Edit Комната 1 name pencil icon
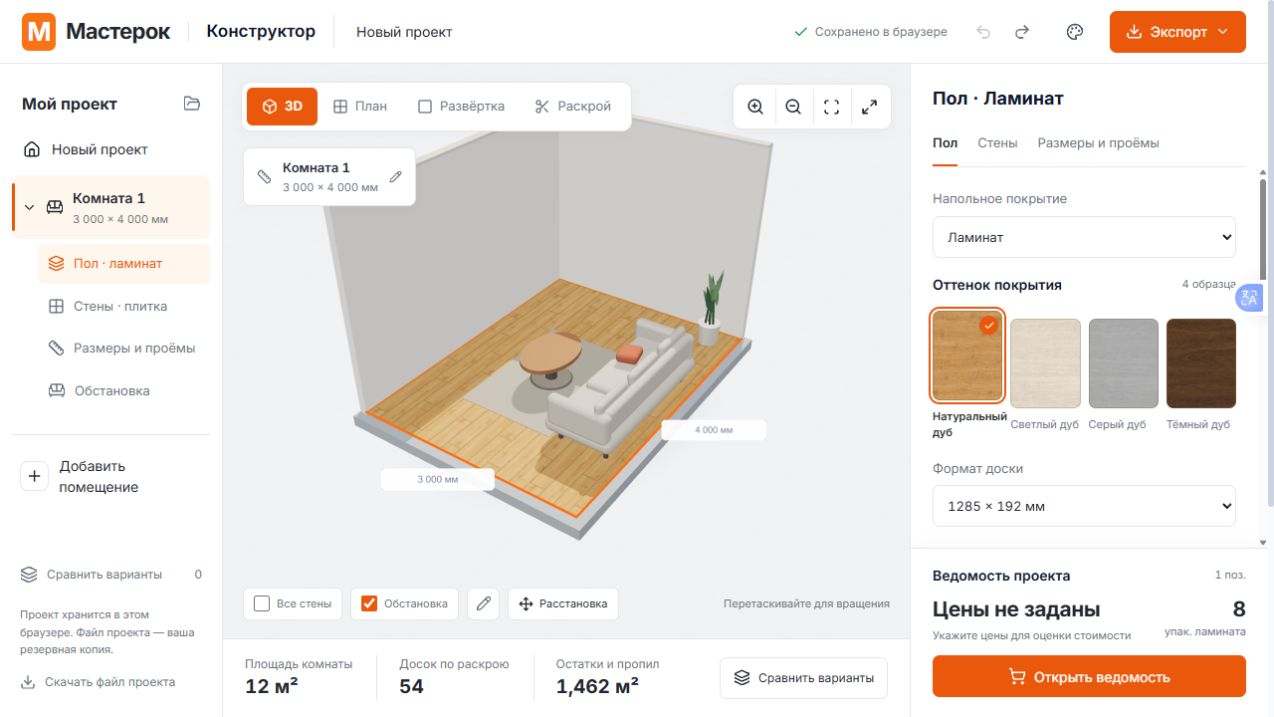 (x=395, y=177)
